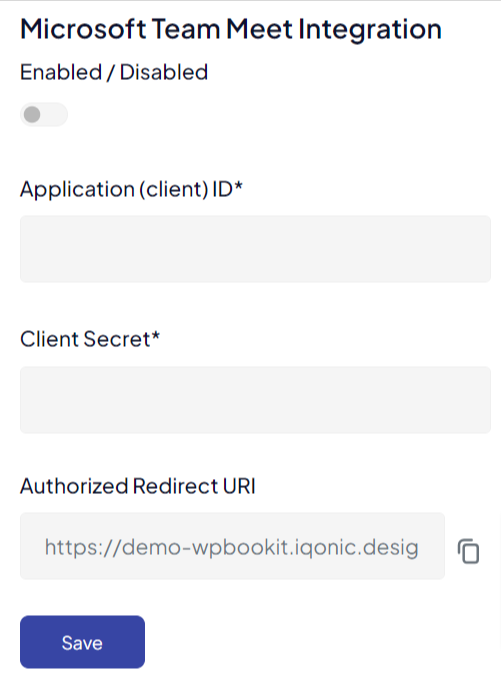Click the blue Save button
Viewport: 501px width, 687px height.
tap(82, 642)
